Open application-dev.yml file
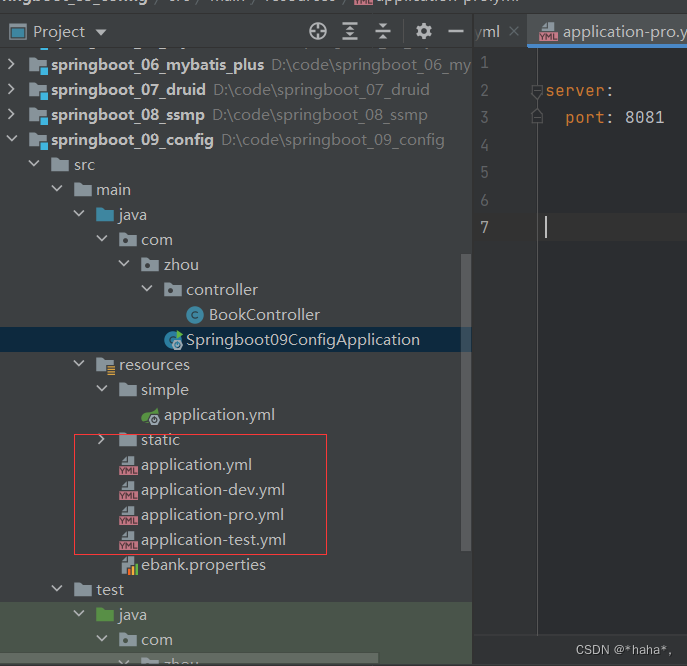 213,489
